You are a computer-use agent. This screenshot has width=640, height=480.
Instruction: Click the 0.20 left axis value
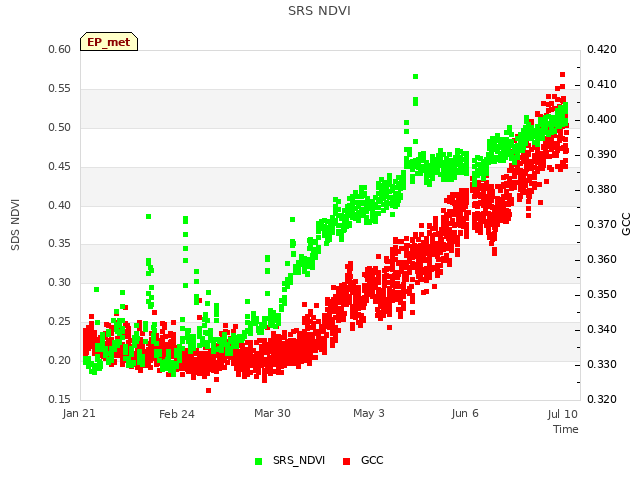(60, 360)
